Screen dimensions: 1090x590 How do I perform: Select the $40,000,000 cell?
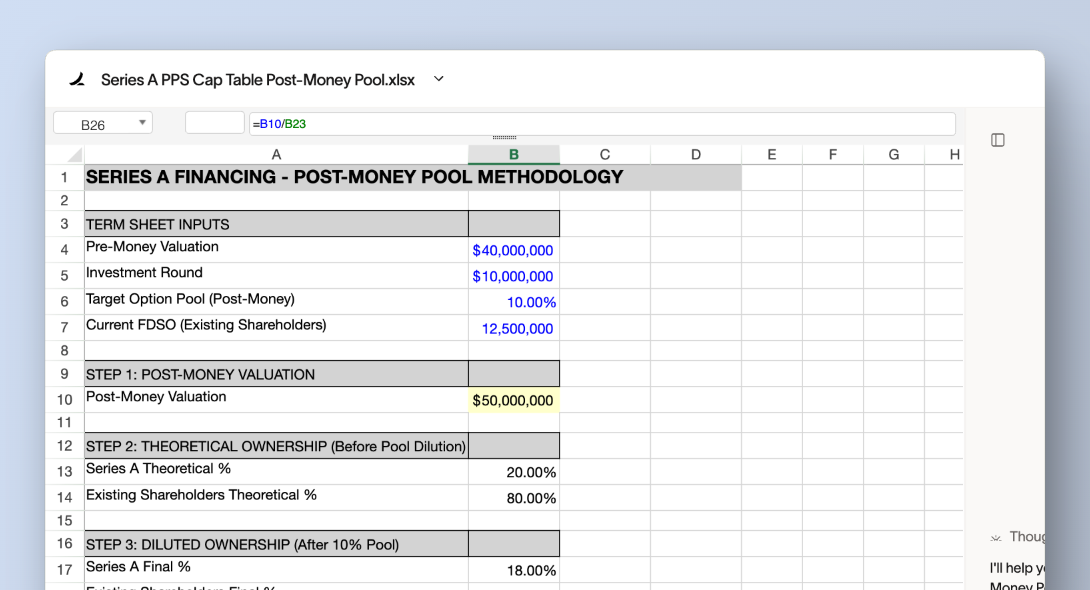[x=514, y=249]
